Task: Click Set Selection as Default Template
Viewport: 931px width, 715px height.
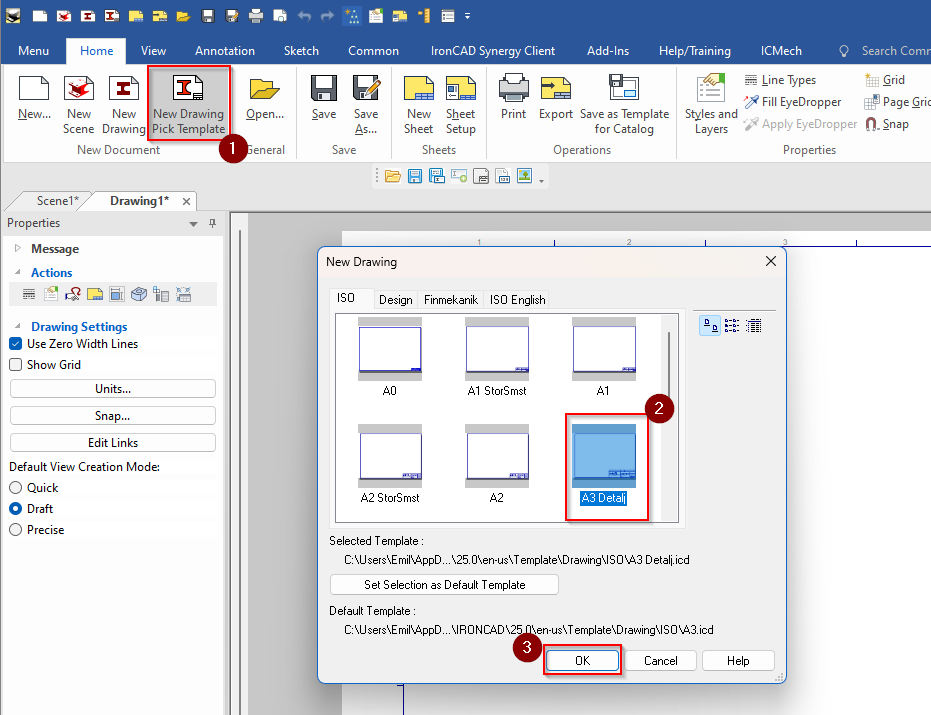Action: [x=444, y=584]
